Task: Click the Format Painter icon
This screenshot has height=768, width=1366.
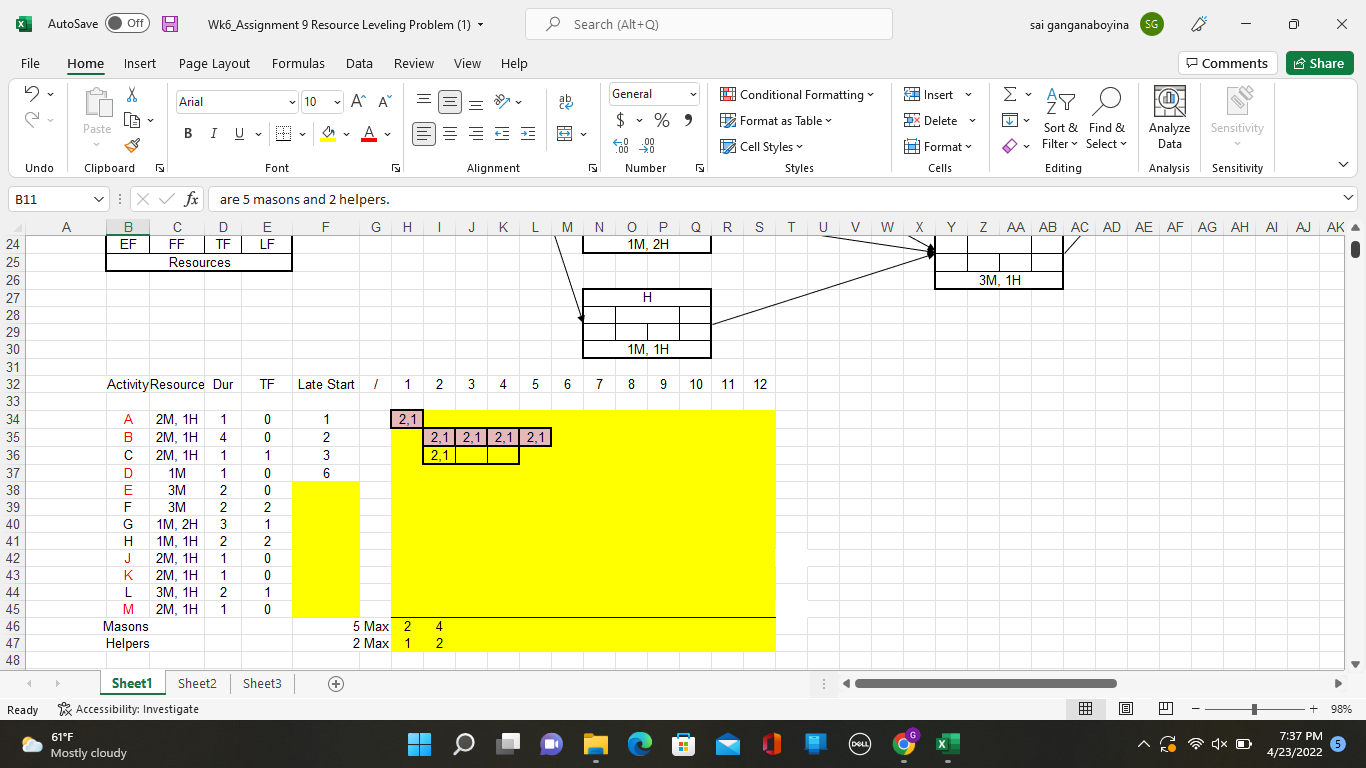Action: pos(132,146)
